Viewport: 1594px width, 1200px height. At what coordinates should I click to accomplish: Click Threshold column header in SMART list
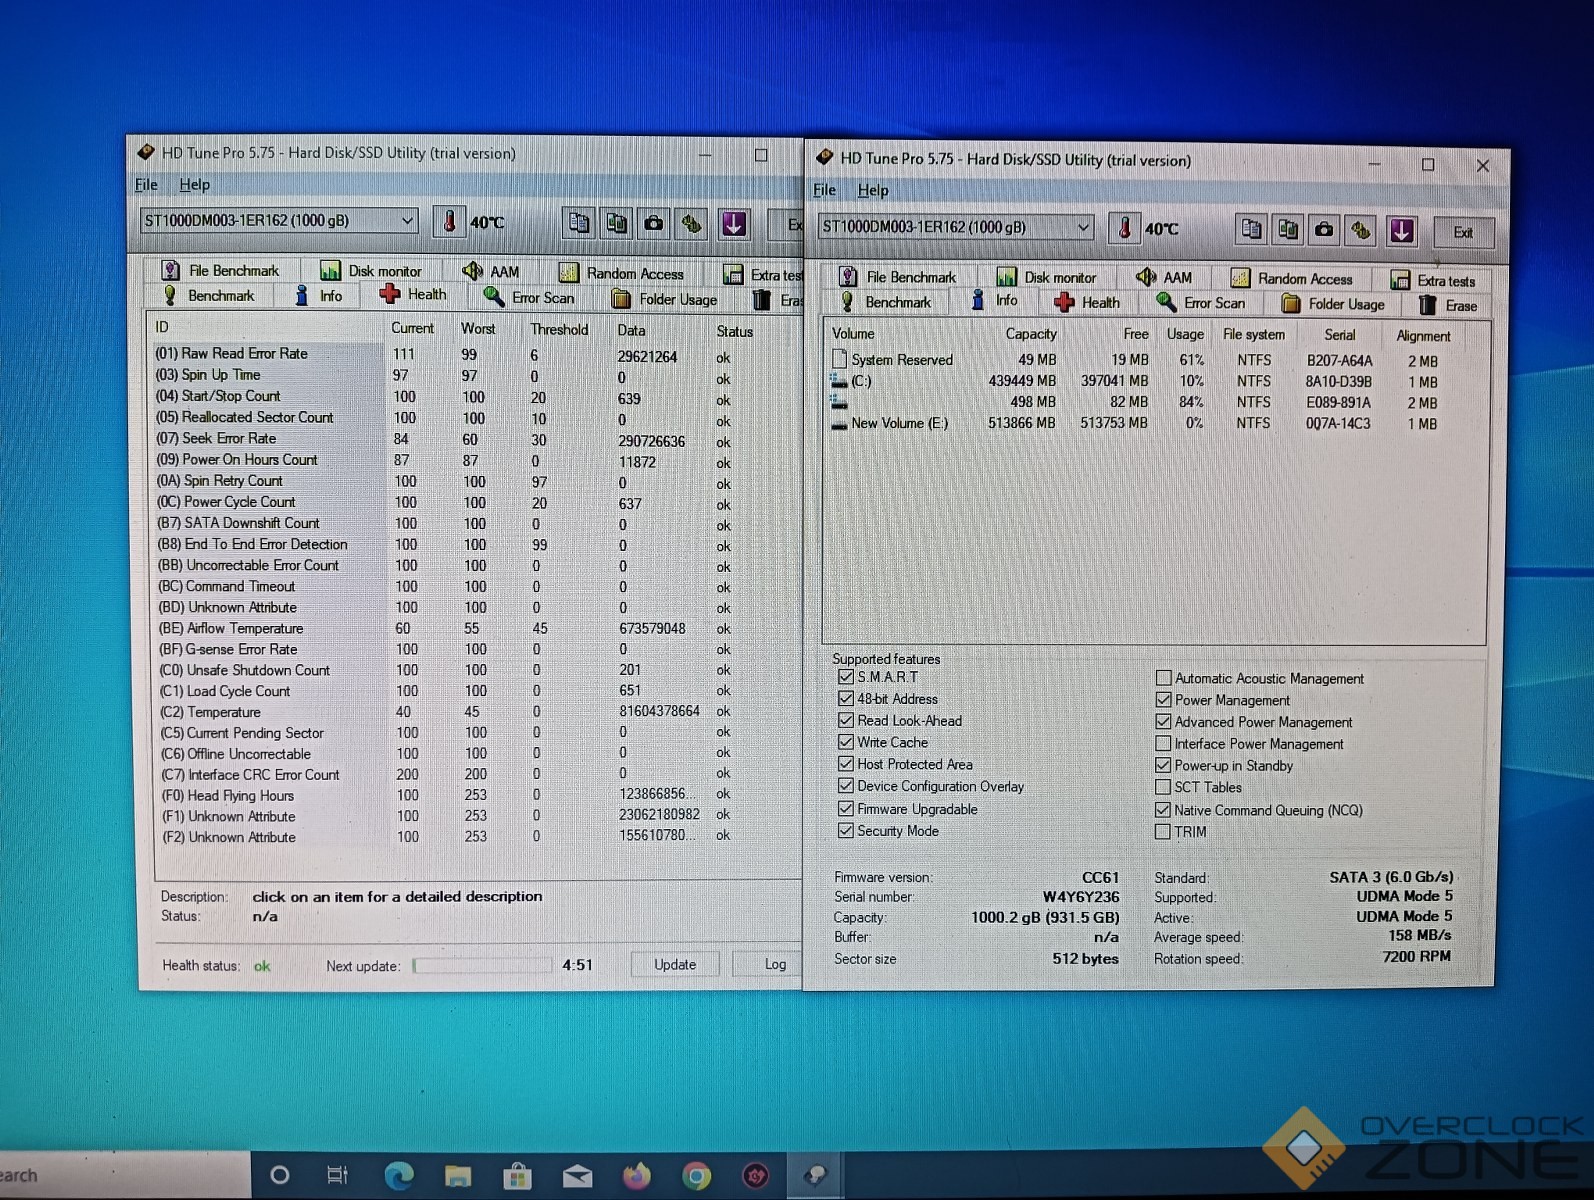pos(559,329)
